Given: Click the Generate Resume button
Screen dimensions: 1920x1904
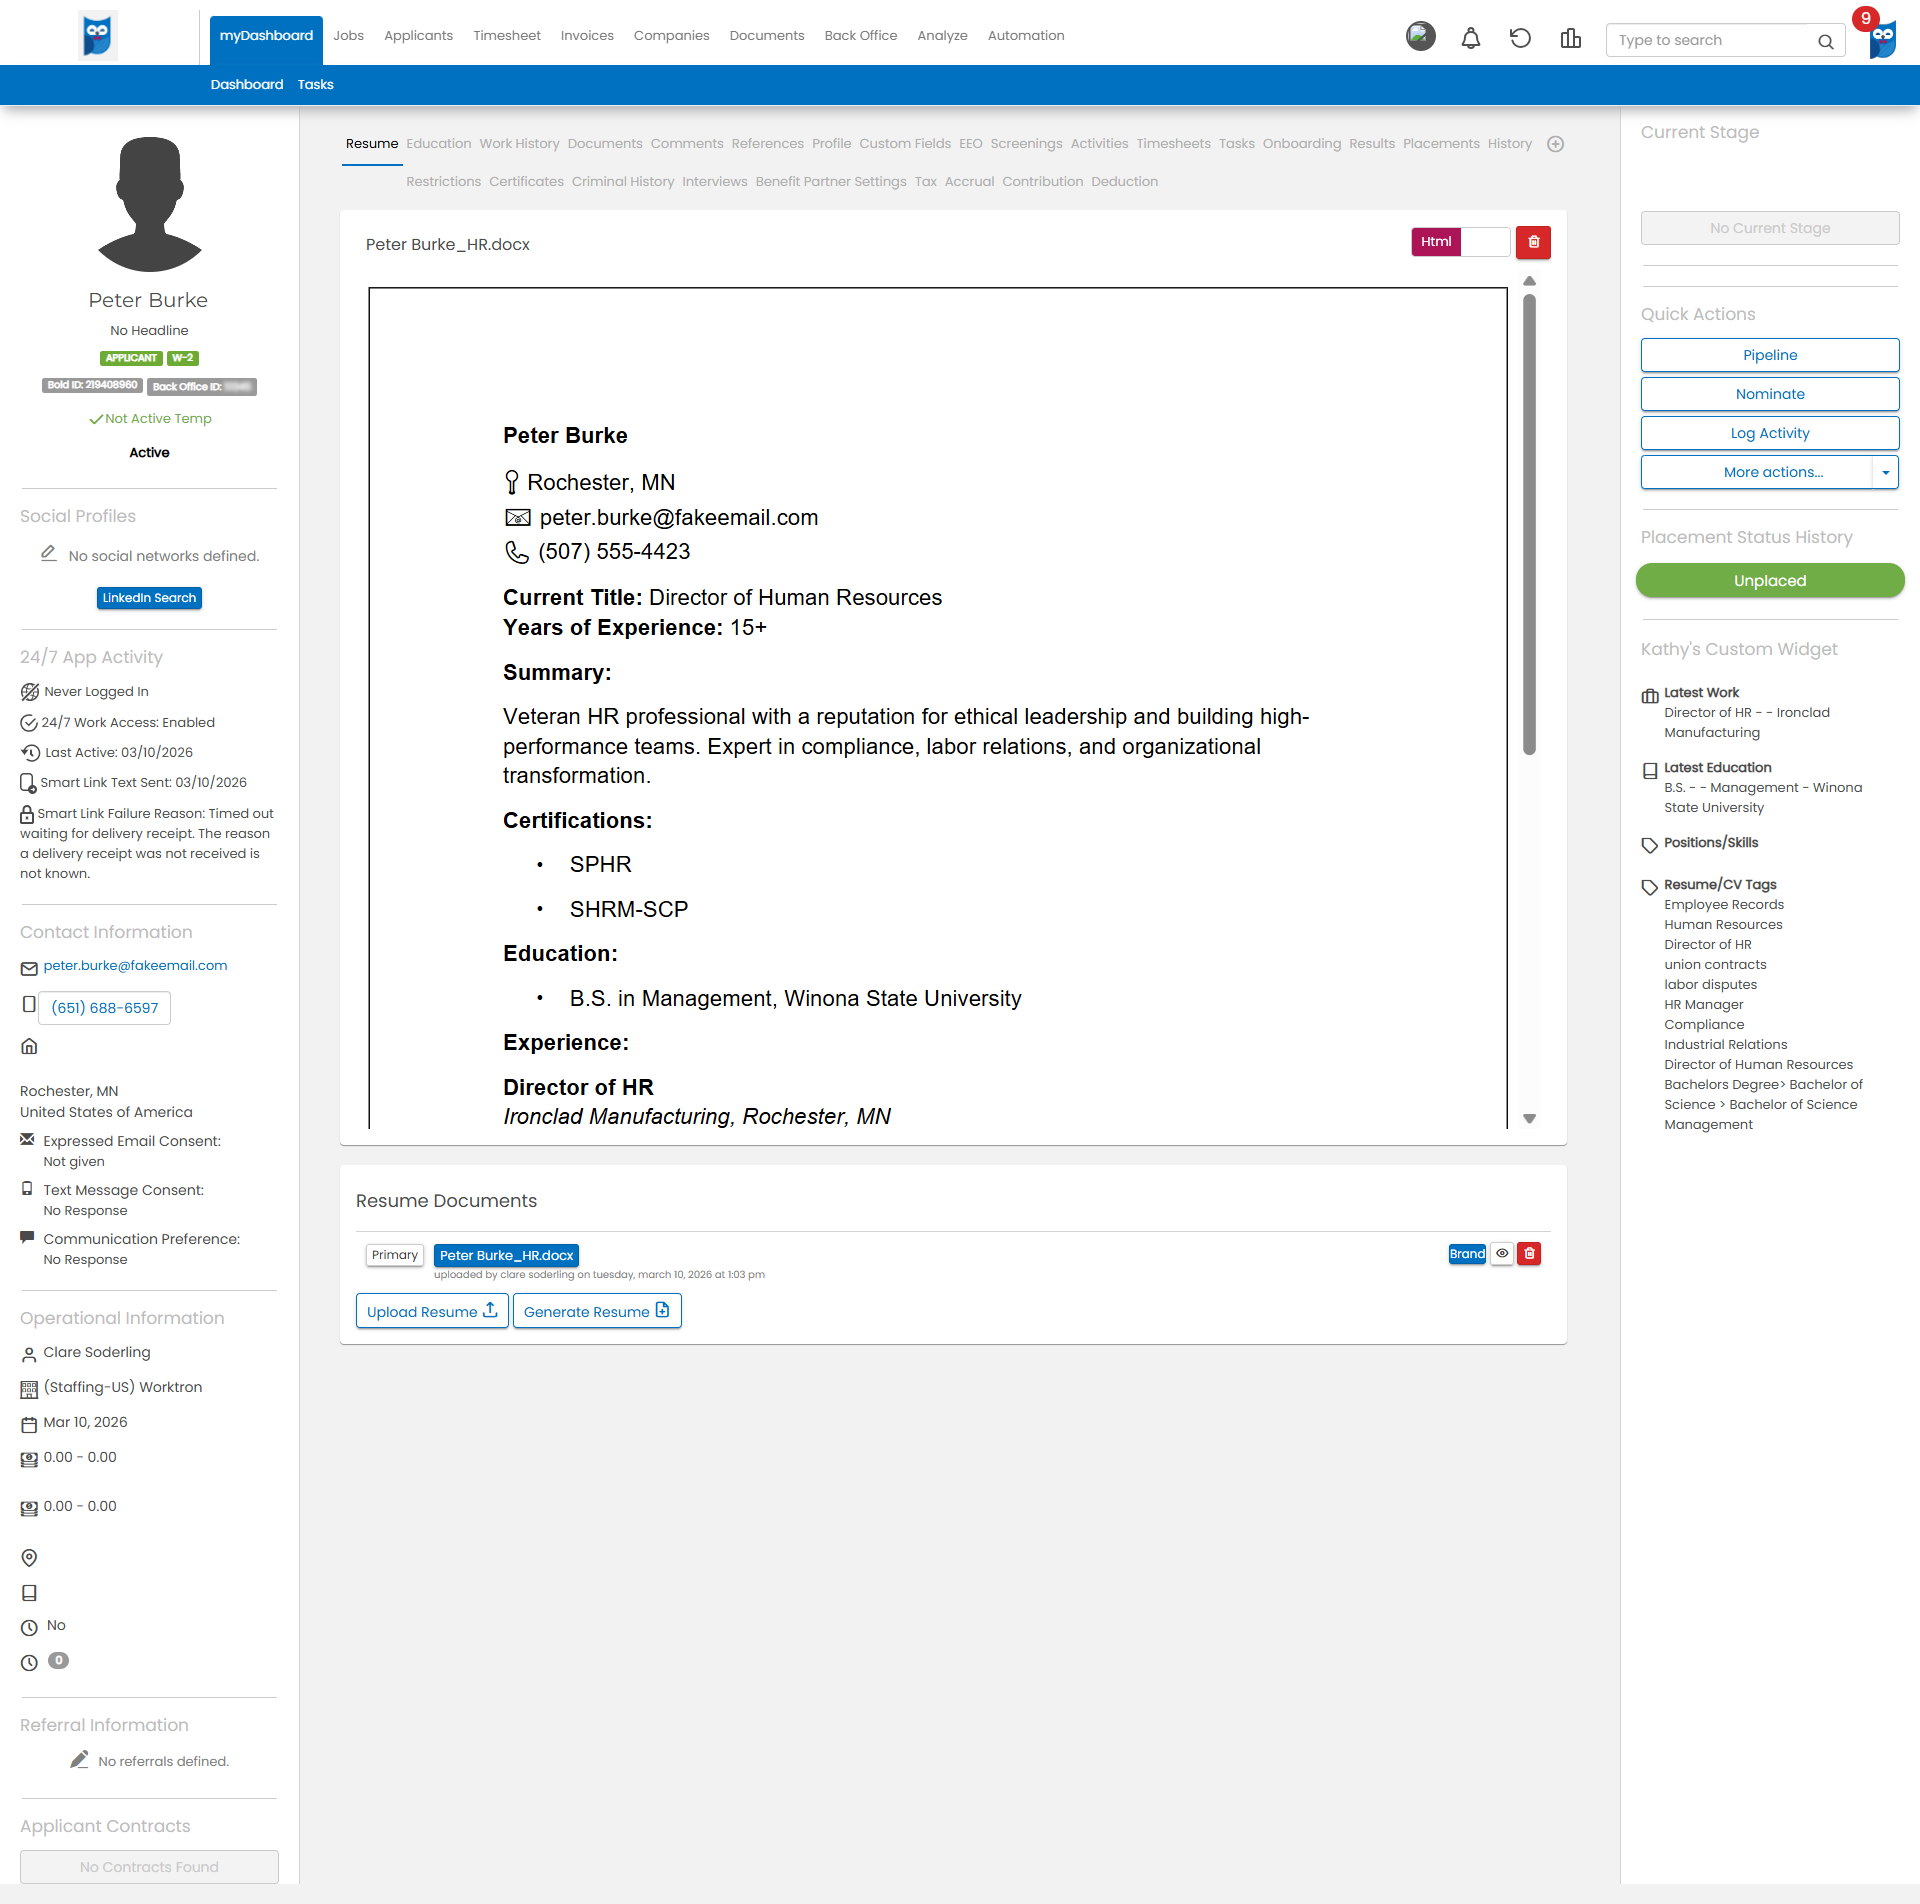Looking at the screenshot, I should click(x=597, y=1311).
